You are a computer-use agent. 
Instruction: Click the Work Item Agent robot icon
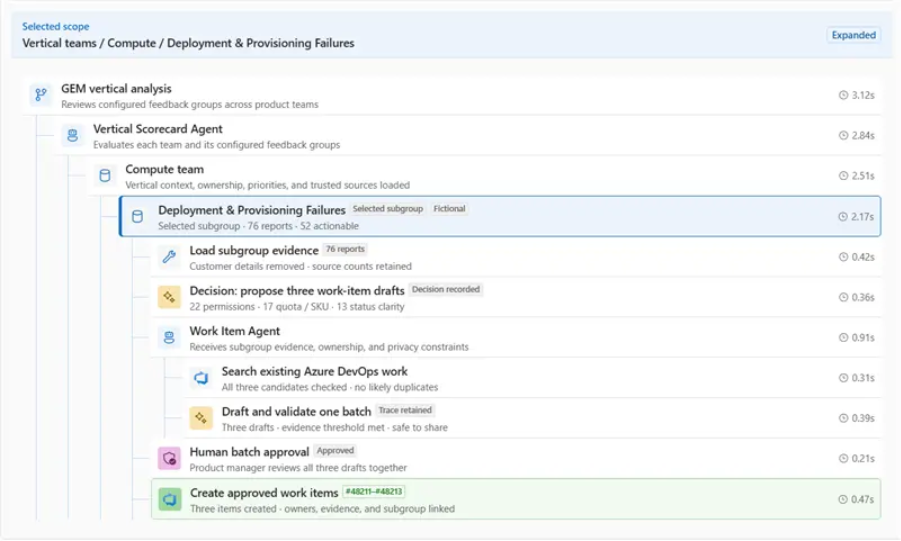click(x=169, y=337)
